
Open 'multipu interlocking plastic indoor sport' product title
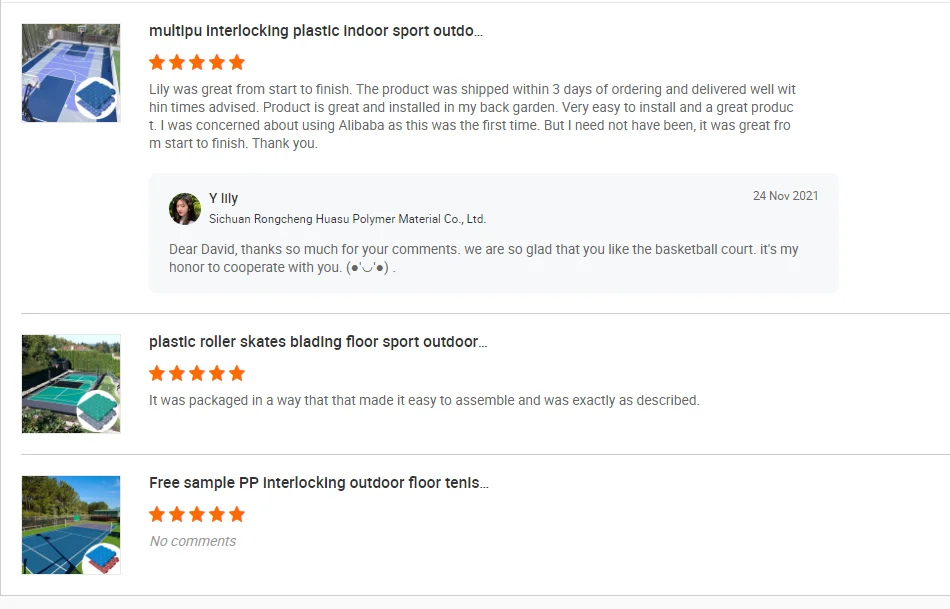316,31
